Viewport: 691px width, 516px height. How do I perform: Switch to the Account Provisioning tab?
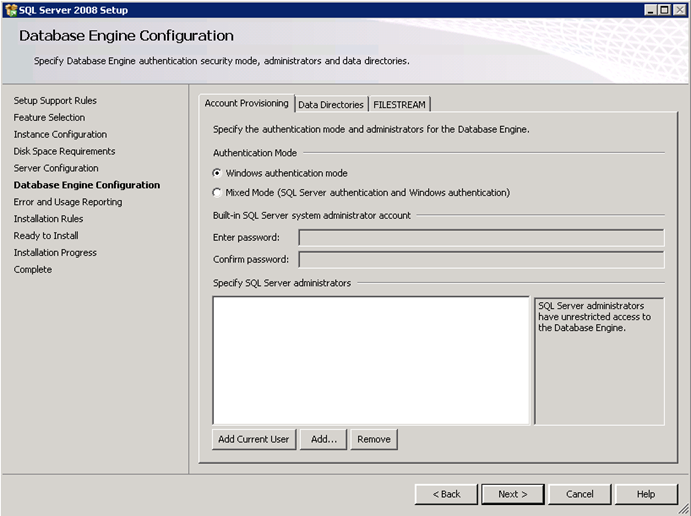point(246,103)
